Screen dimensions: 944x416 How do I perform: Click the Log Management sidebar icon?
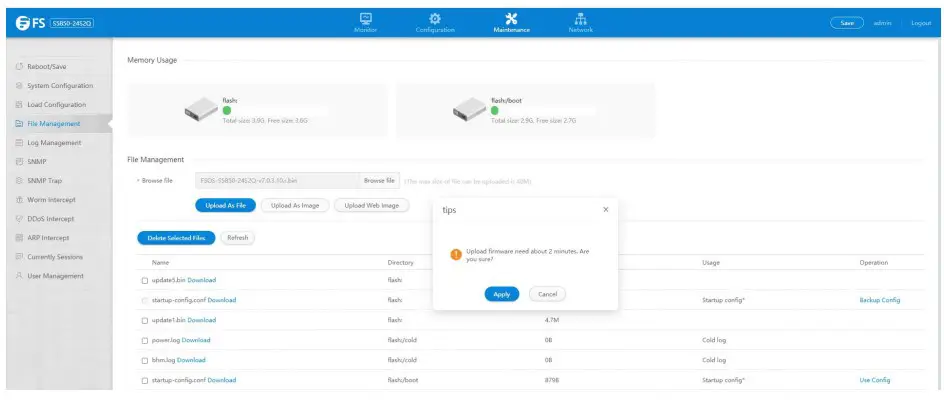pyautogui.click(x=19, y=143)
